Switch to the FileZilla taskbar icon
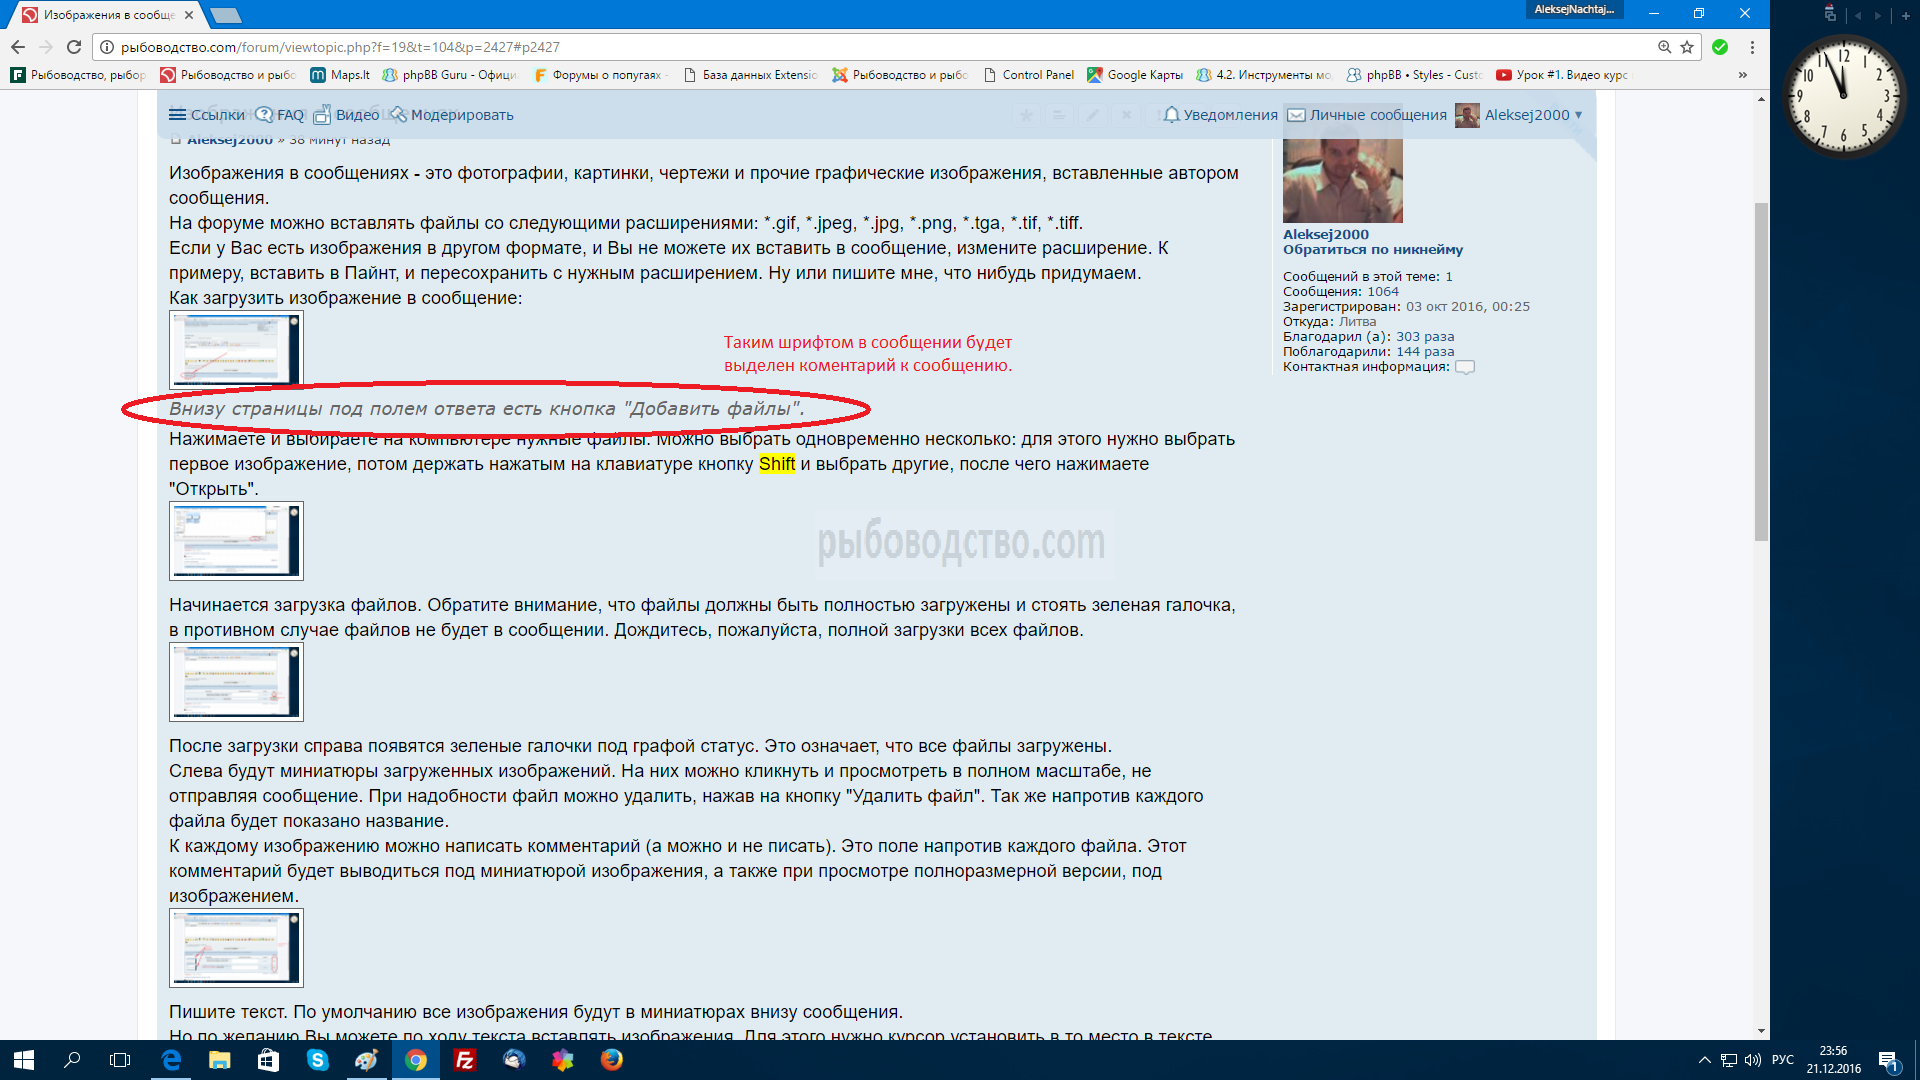 point(464,1060)
